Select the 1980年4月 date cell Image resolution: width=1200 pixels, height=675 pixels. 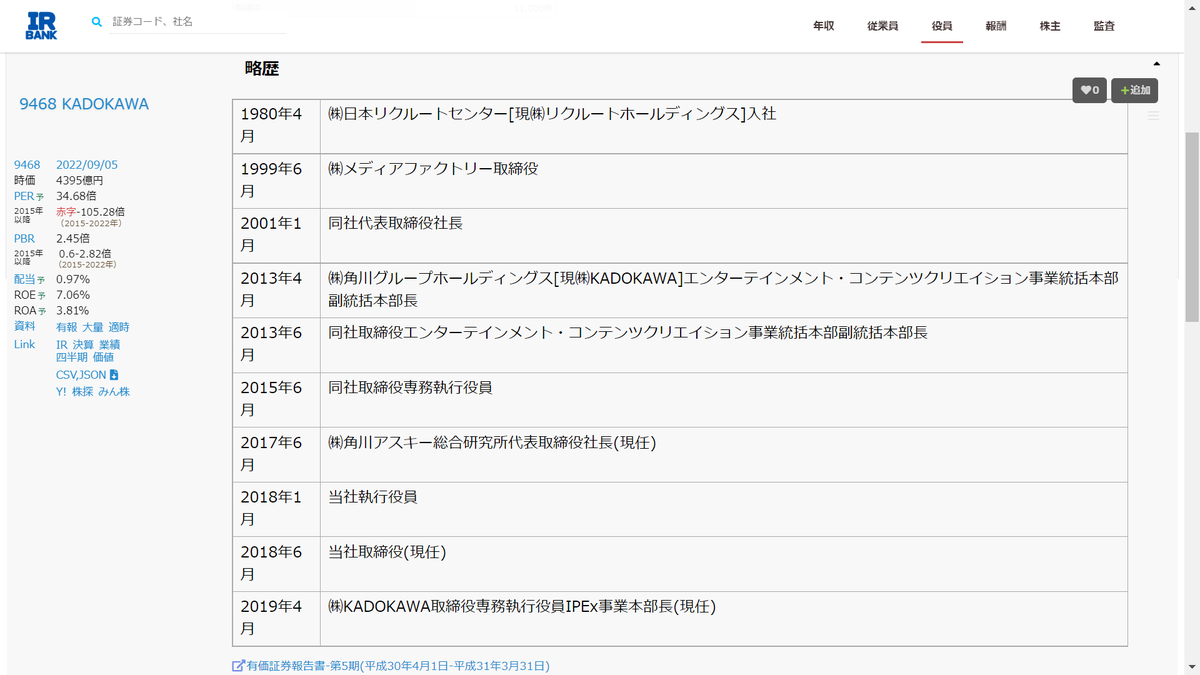276,126
